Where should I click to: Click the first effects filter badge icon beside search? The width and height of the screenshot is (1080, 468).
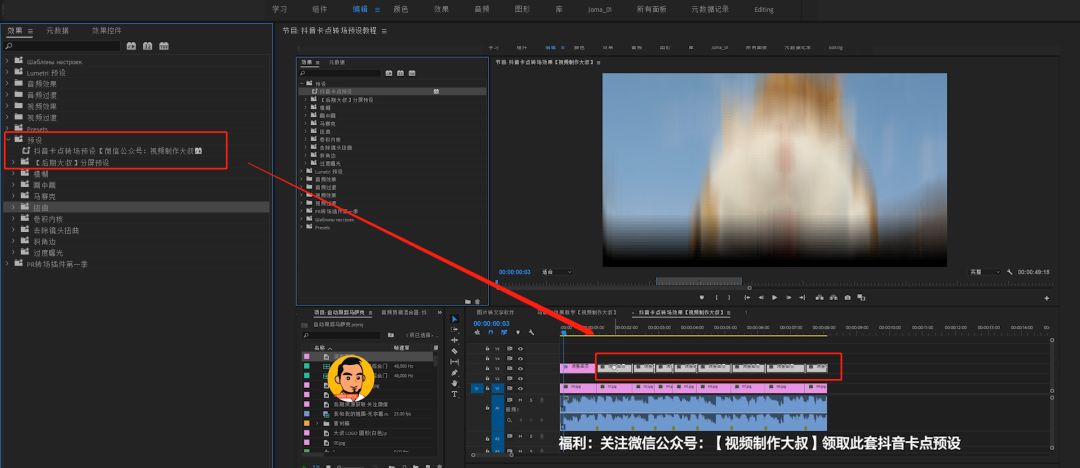click(131, 46)
